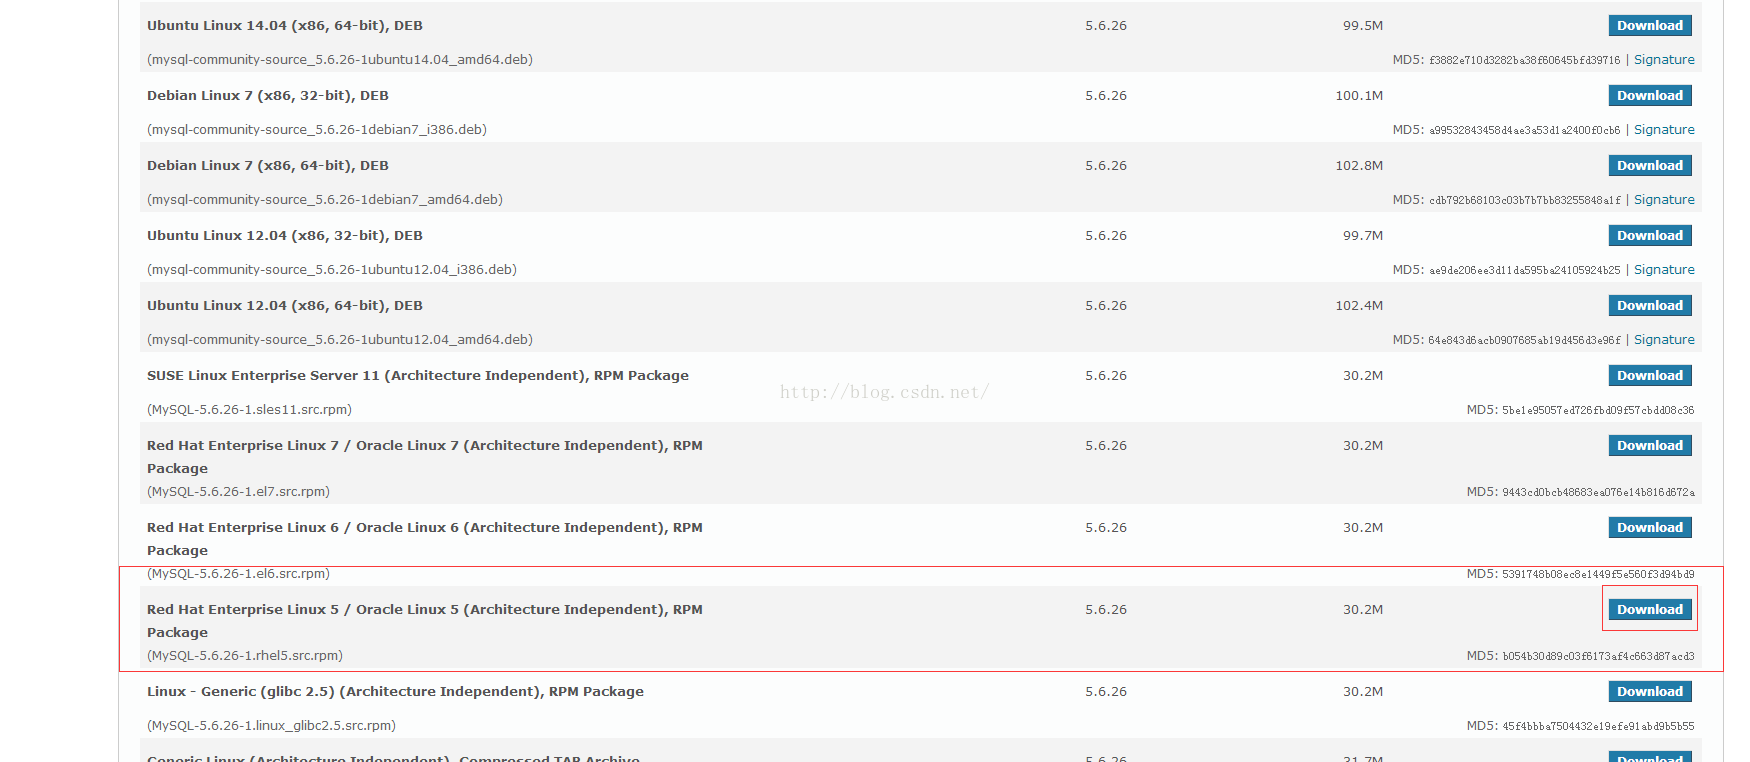Click size value 102.4M

[1359, 306]
